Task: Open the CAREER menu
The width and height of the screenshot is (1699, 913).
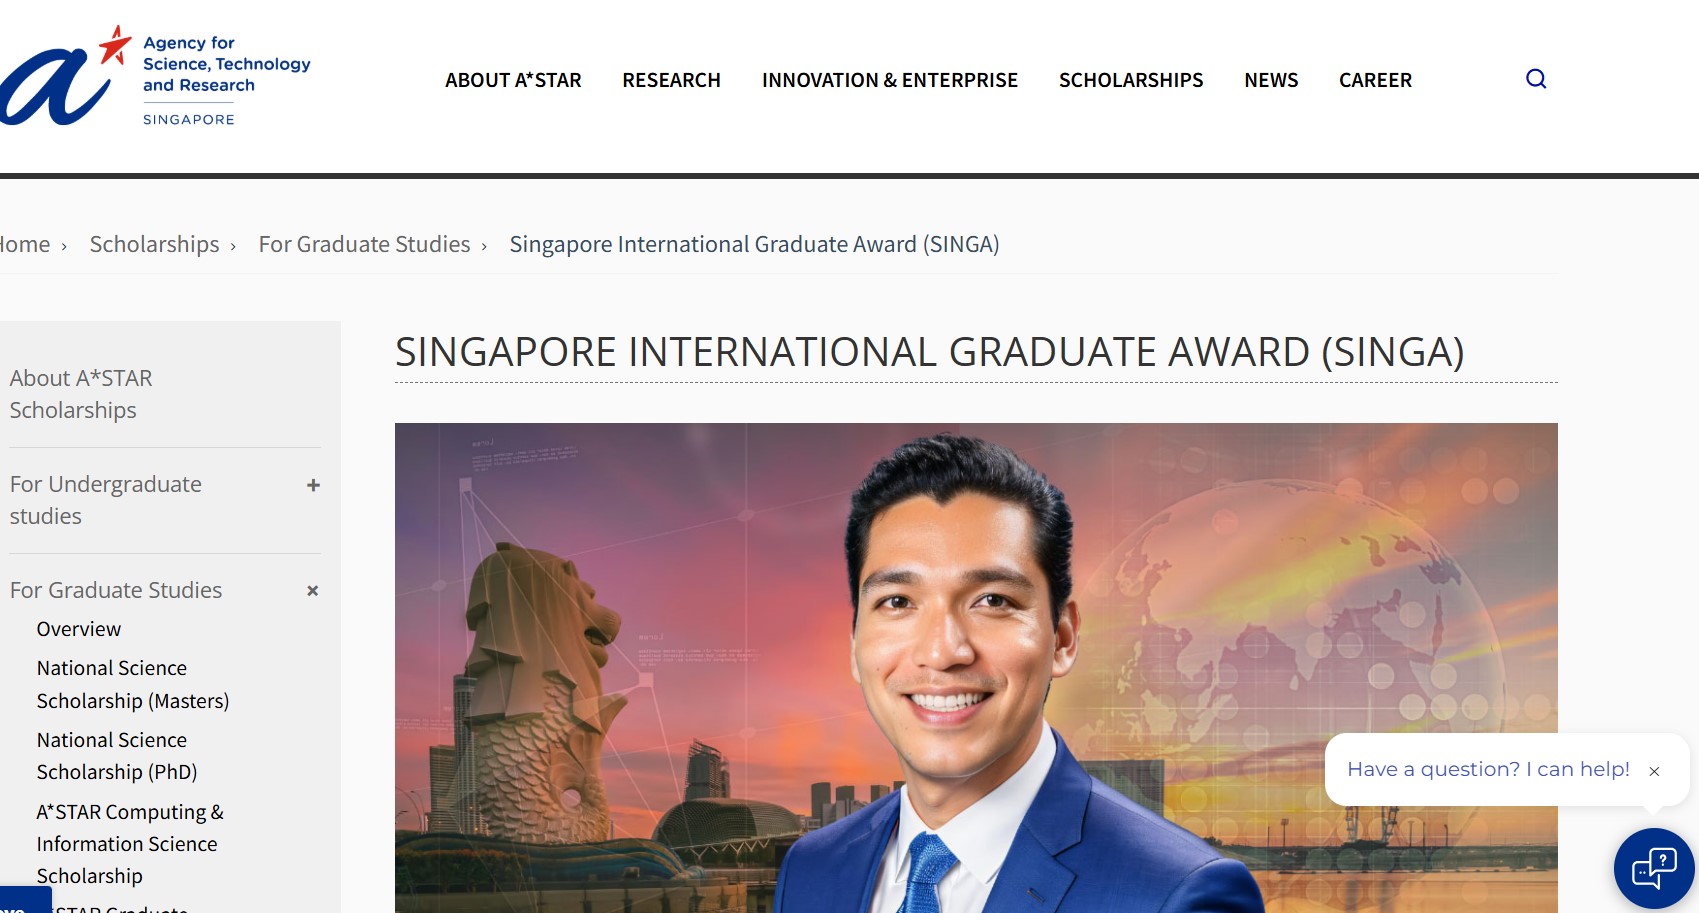Action: (x=1375, y=80)
